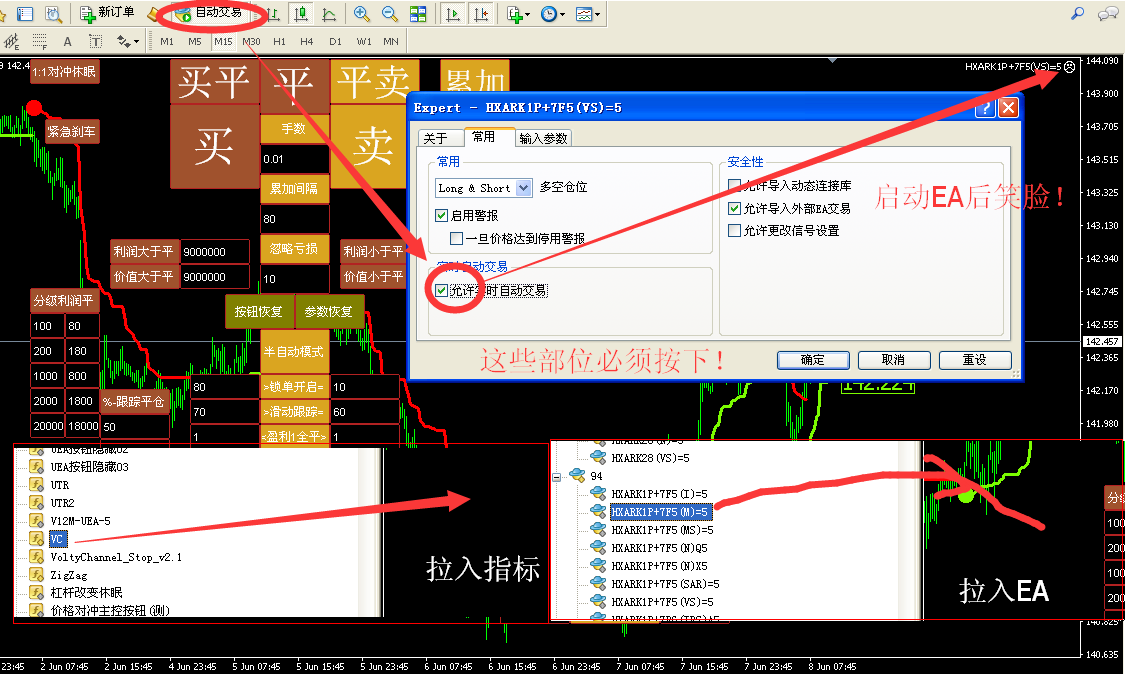The width and height of the screenshot is (1125, 674).
Task: Zoom in on the chart
Action: tap(361, 14)
